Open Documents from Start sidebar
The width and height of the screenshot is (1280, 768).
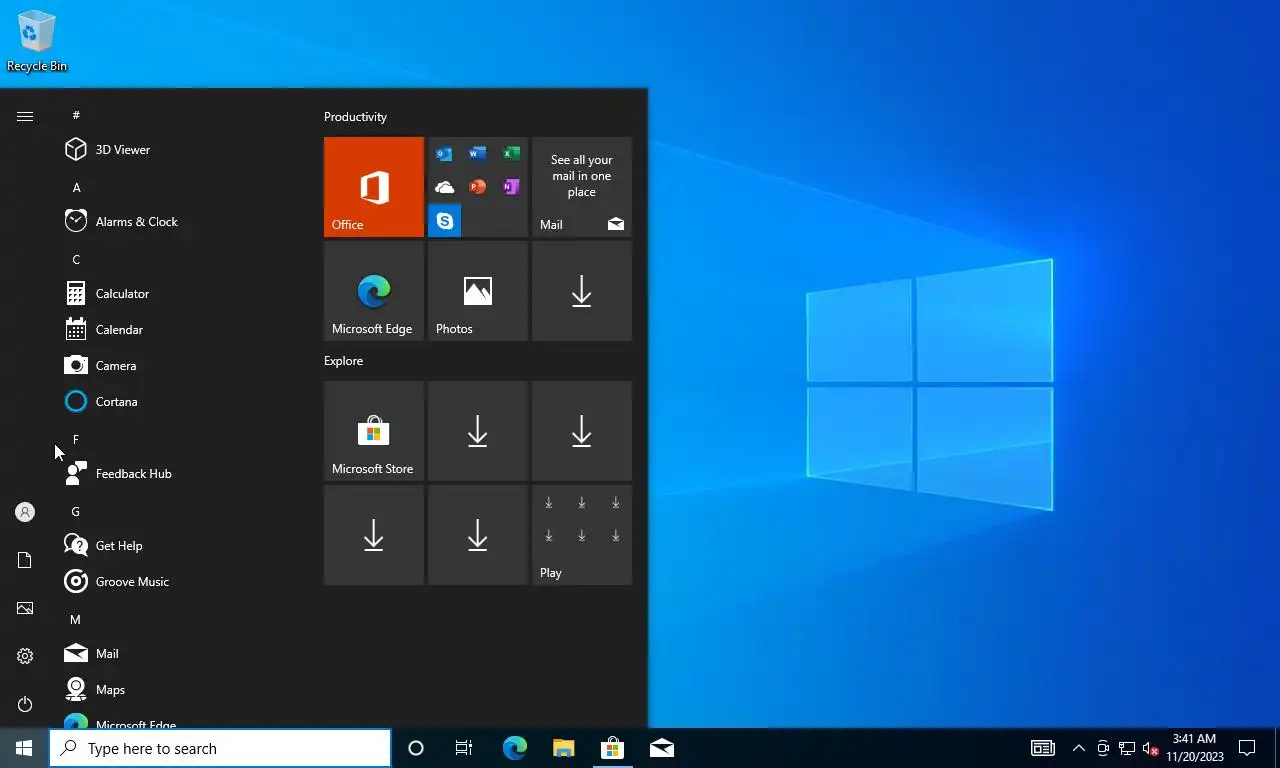pyautogui.click(x=25, y=560)
